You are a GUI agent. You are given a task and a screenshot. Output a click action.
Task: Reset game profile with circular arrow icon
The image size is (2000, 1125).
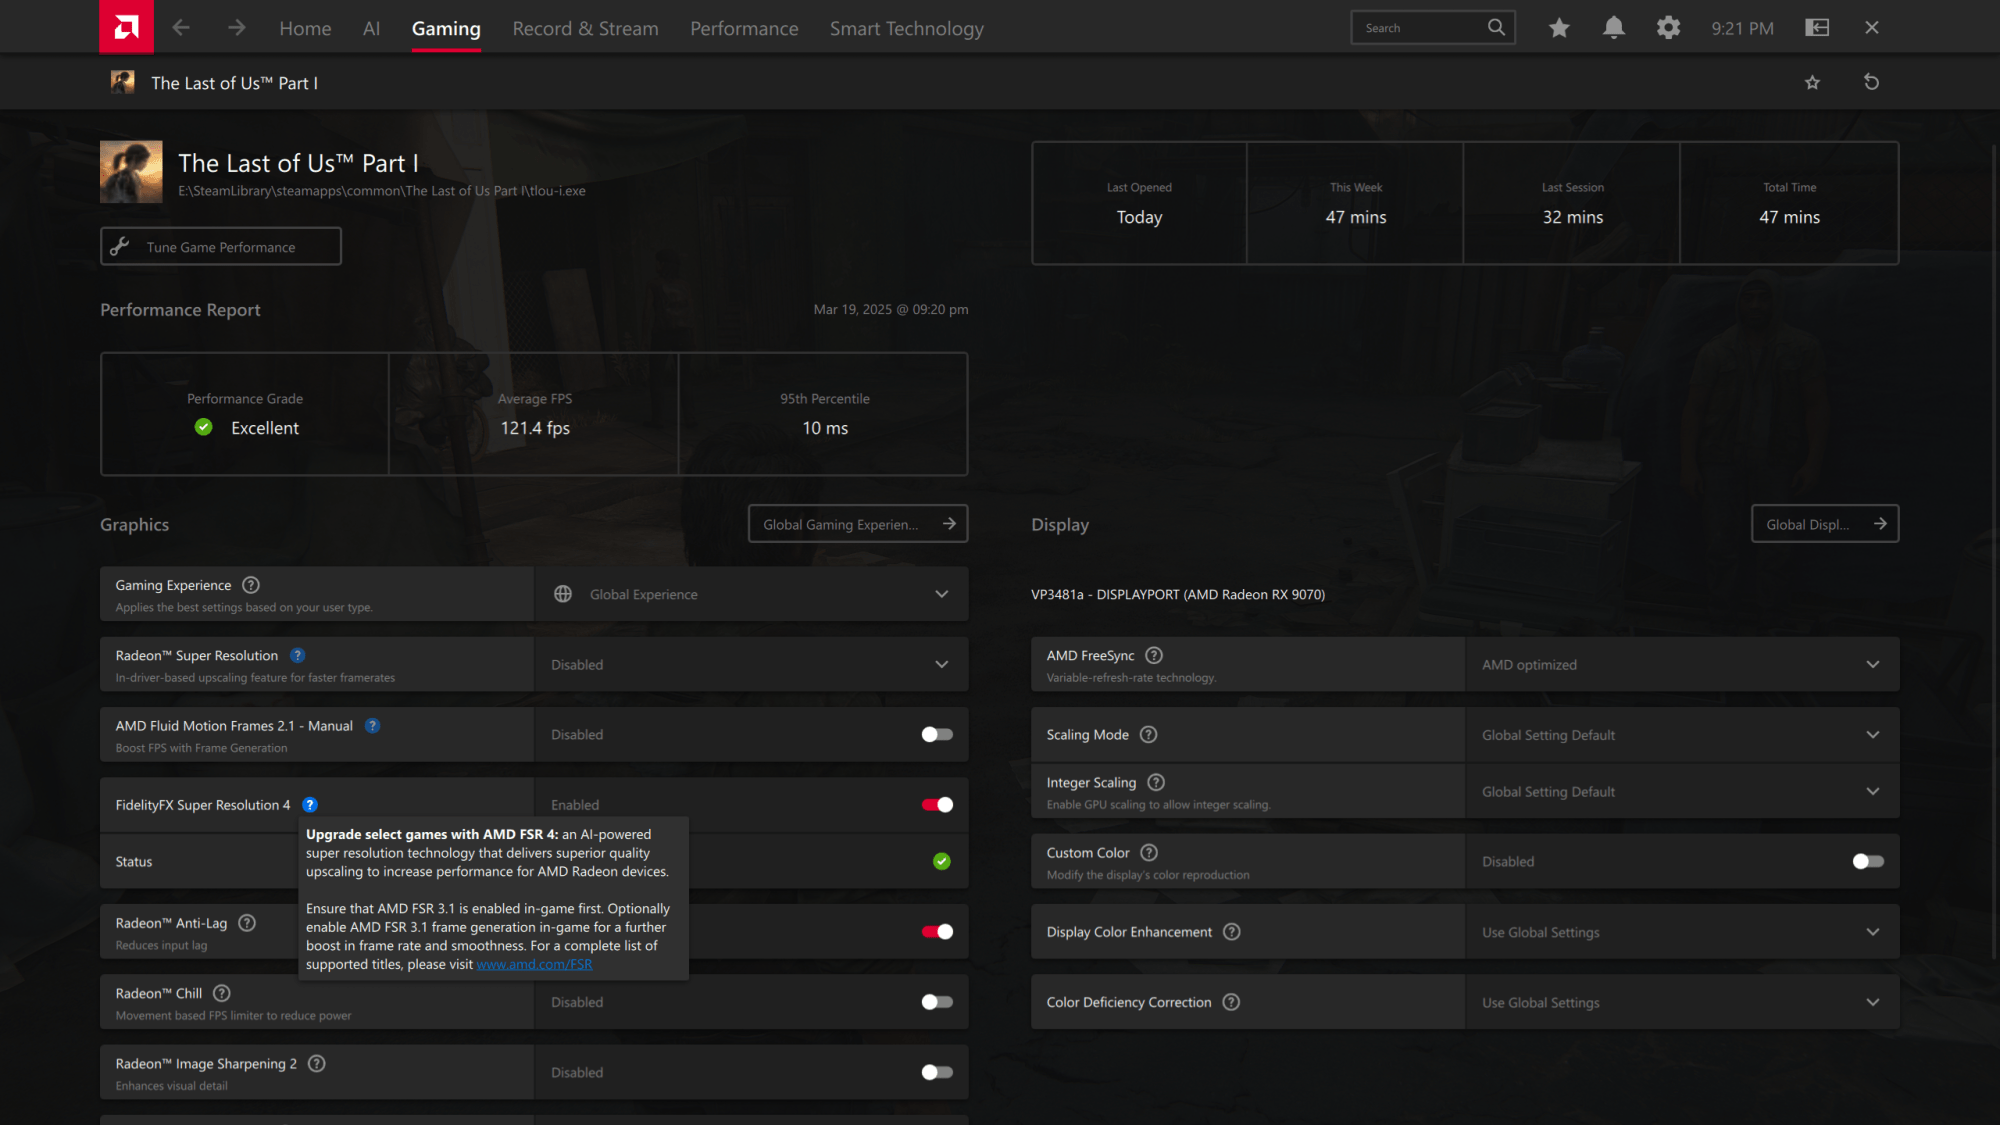[x=1871, y=82]
